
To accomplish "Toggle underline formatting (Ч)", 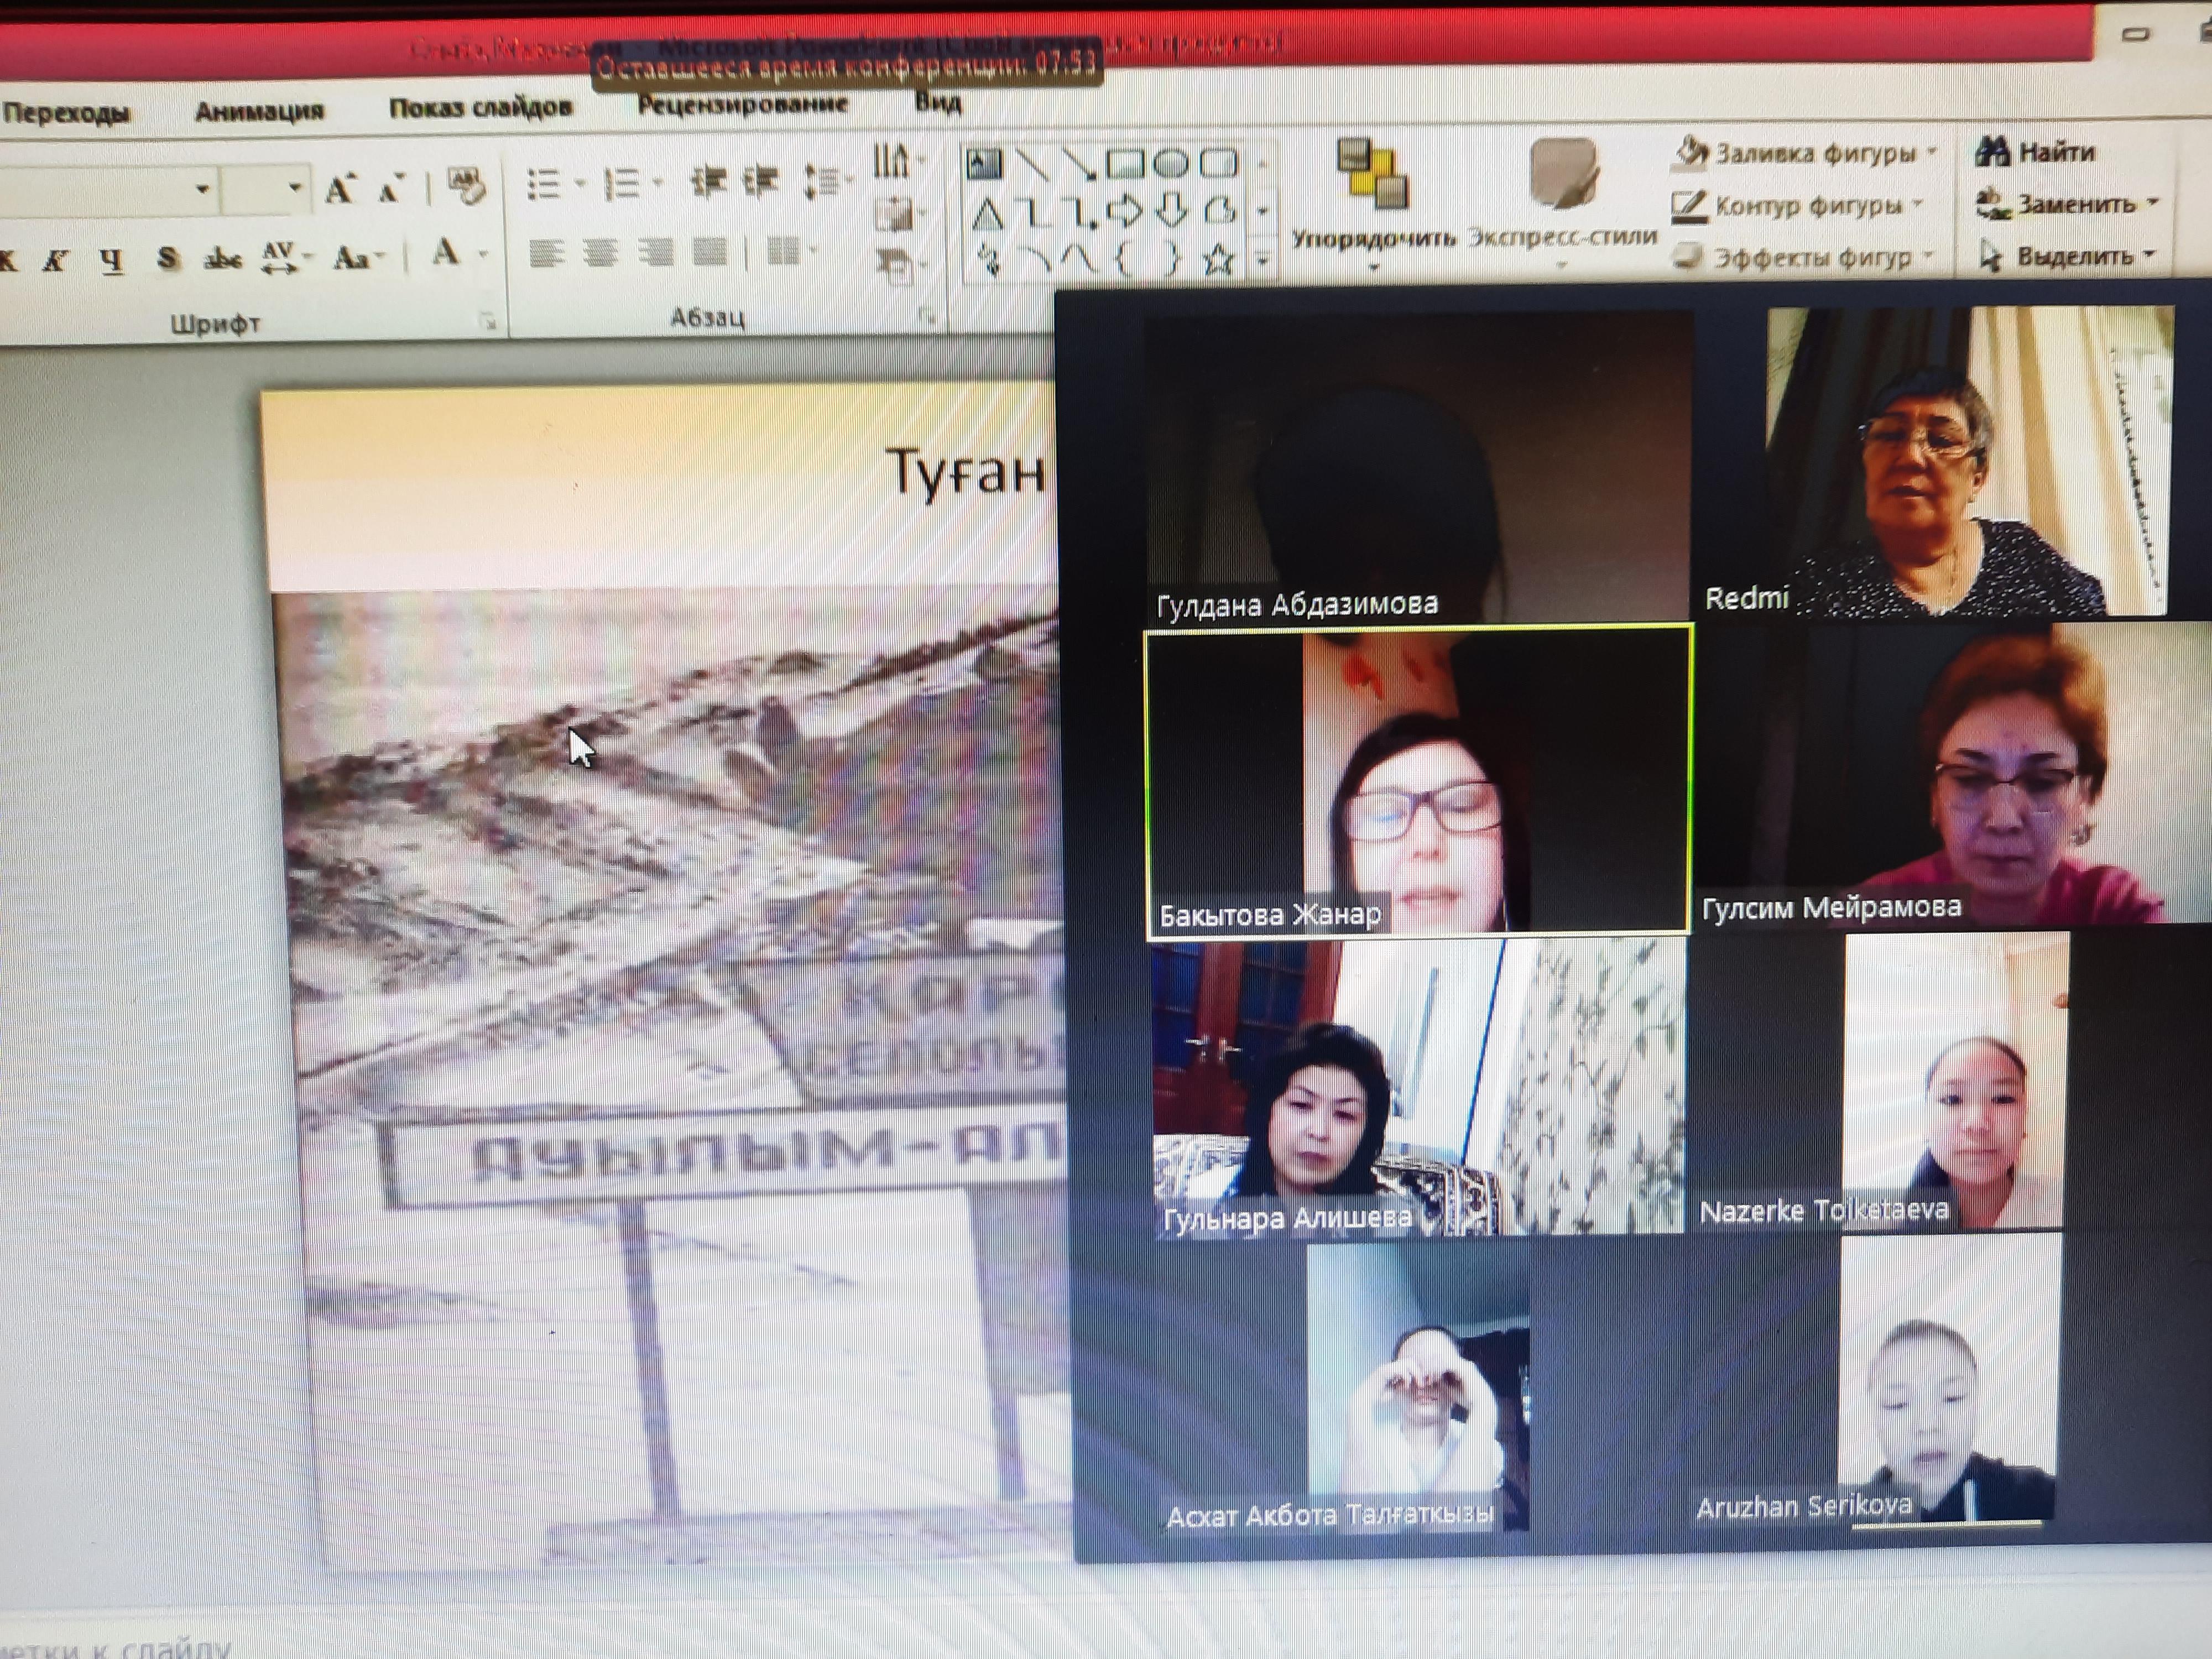I will pos(112,261).
